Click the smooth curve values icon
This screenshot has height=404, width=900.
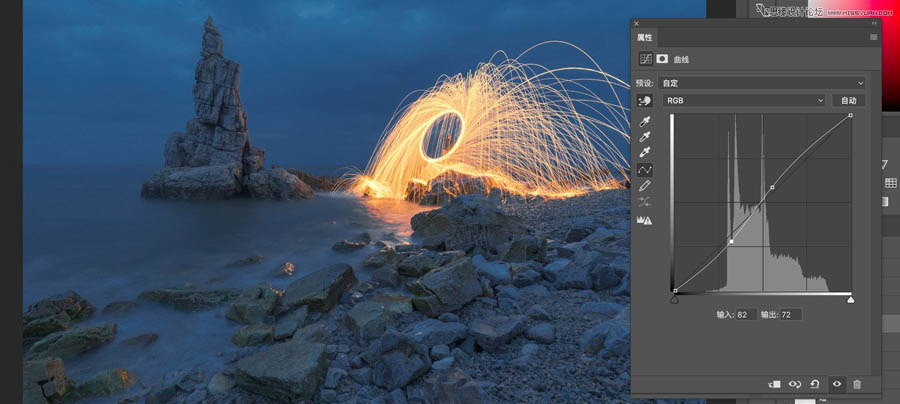tap(645, 202)
